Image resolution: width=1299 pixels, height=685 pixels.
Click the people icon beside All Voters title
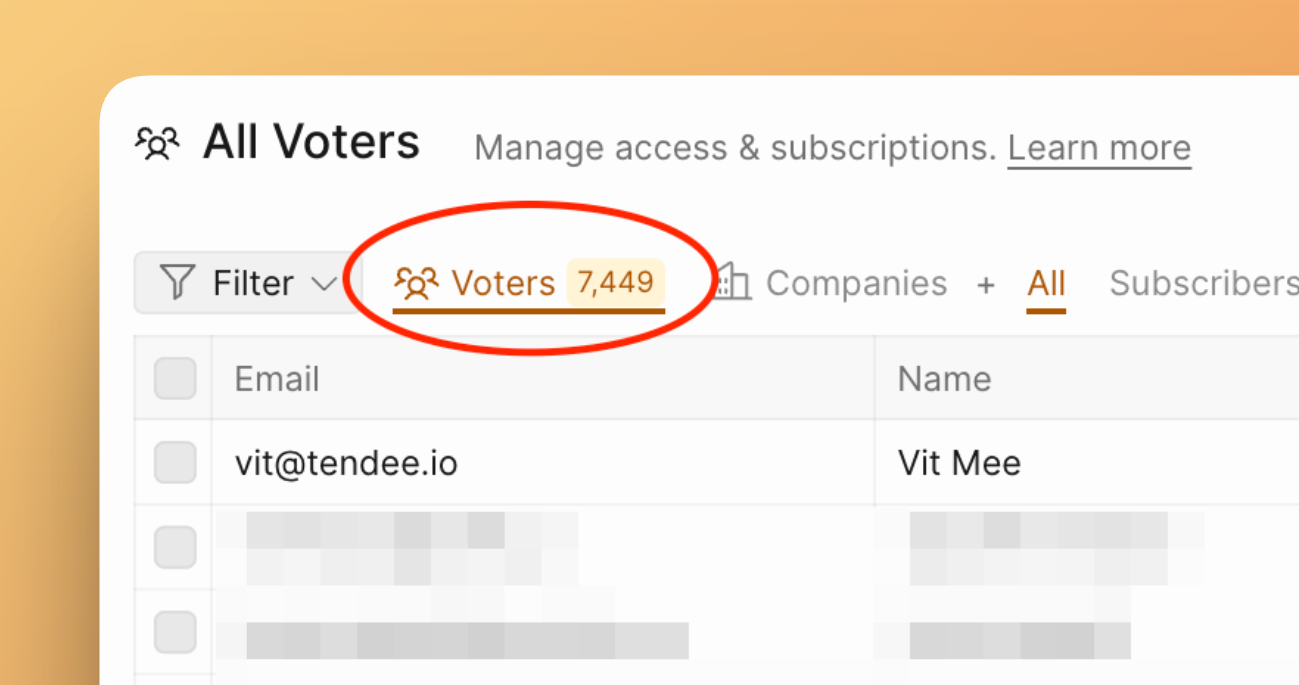point(157,144)
